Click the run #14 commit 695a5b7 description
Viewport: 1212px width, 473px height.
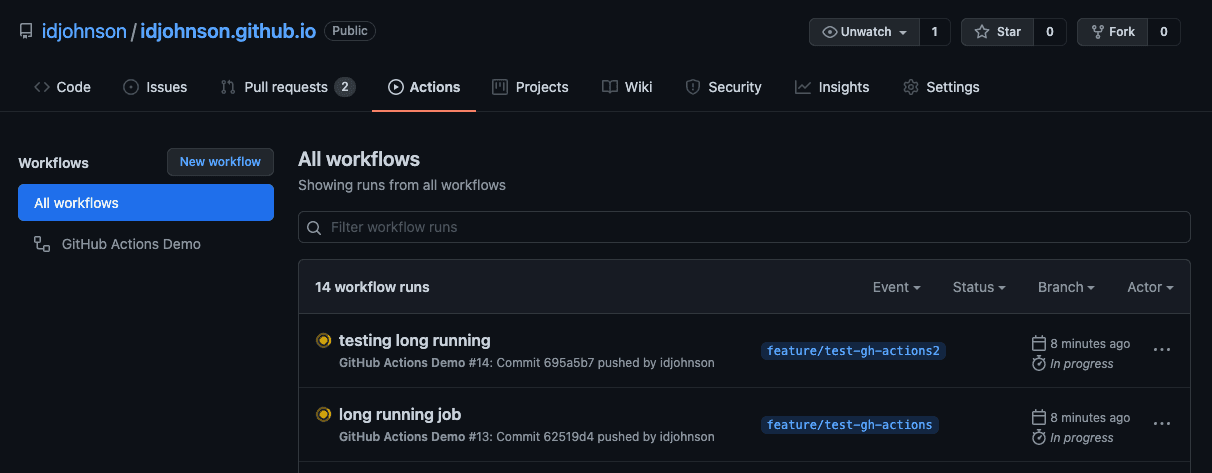(527, 363)
